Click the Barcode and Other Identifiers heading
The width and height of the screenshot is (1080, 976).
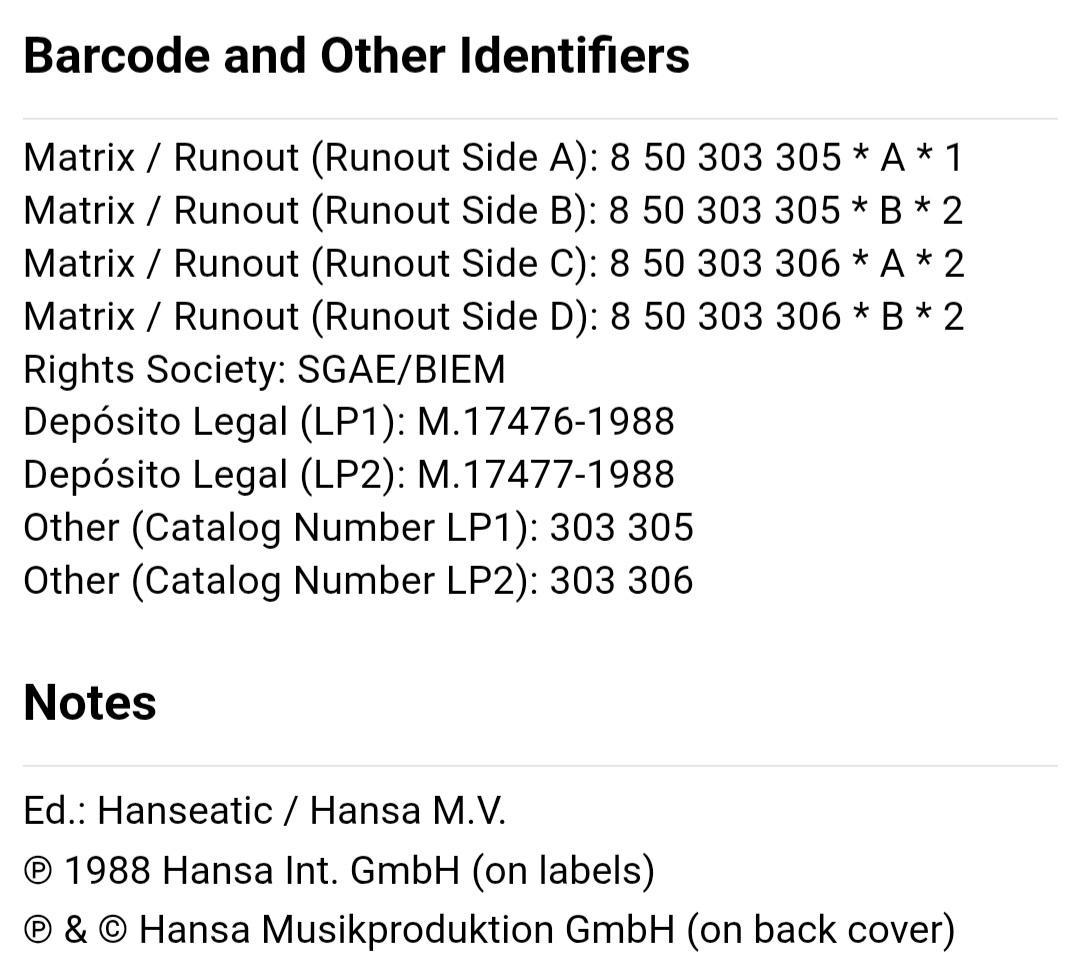tap(356, 55)
